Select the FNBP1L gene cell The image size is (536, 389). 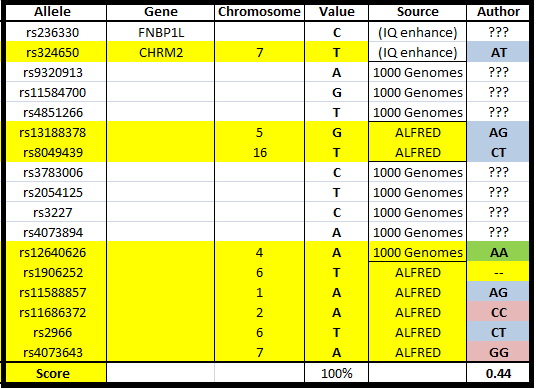160,32
